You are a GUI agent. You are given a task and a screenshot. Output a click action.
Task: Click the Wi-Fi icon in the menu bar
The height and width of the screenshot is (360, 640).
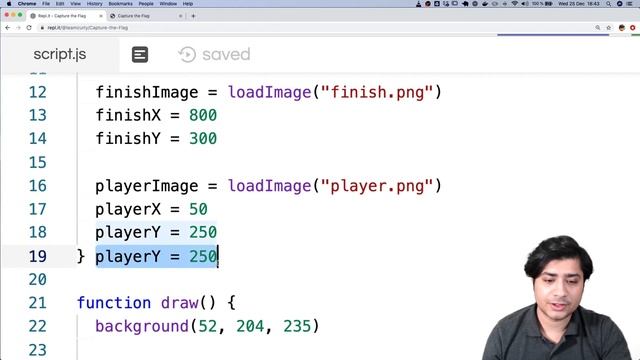514,4
